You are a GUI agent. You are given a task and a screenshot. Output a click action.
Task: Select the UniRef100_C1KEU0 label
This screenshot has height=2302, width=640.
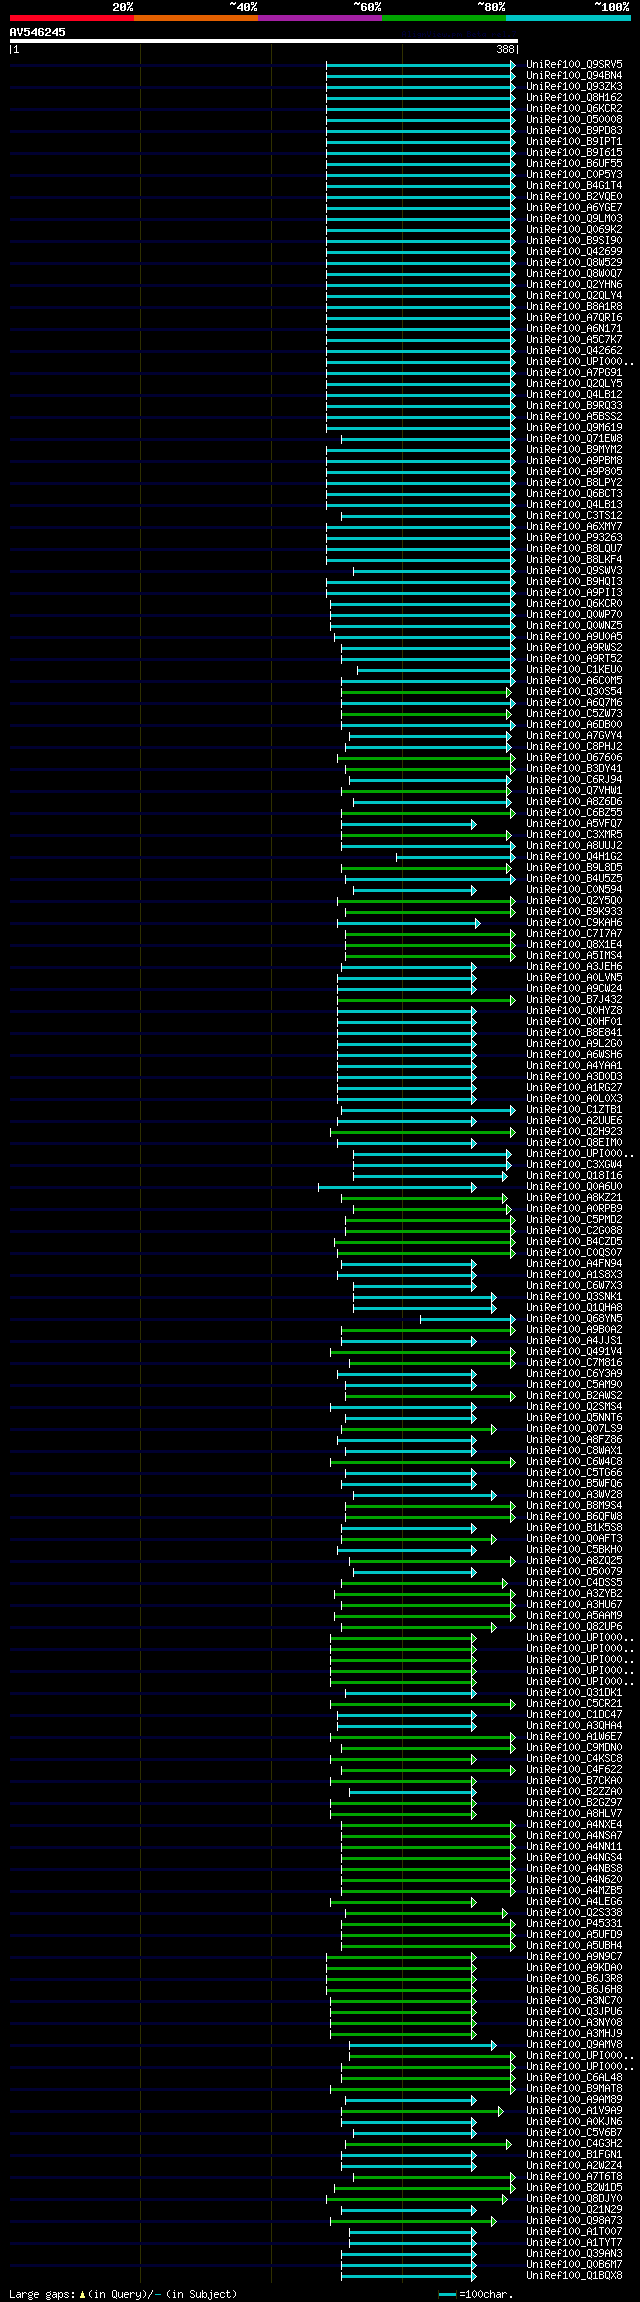coord(574,669)
